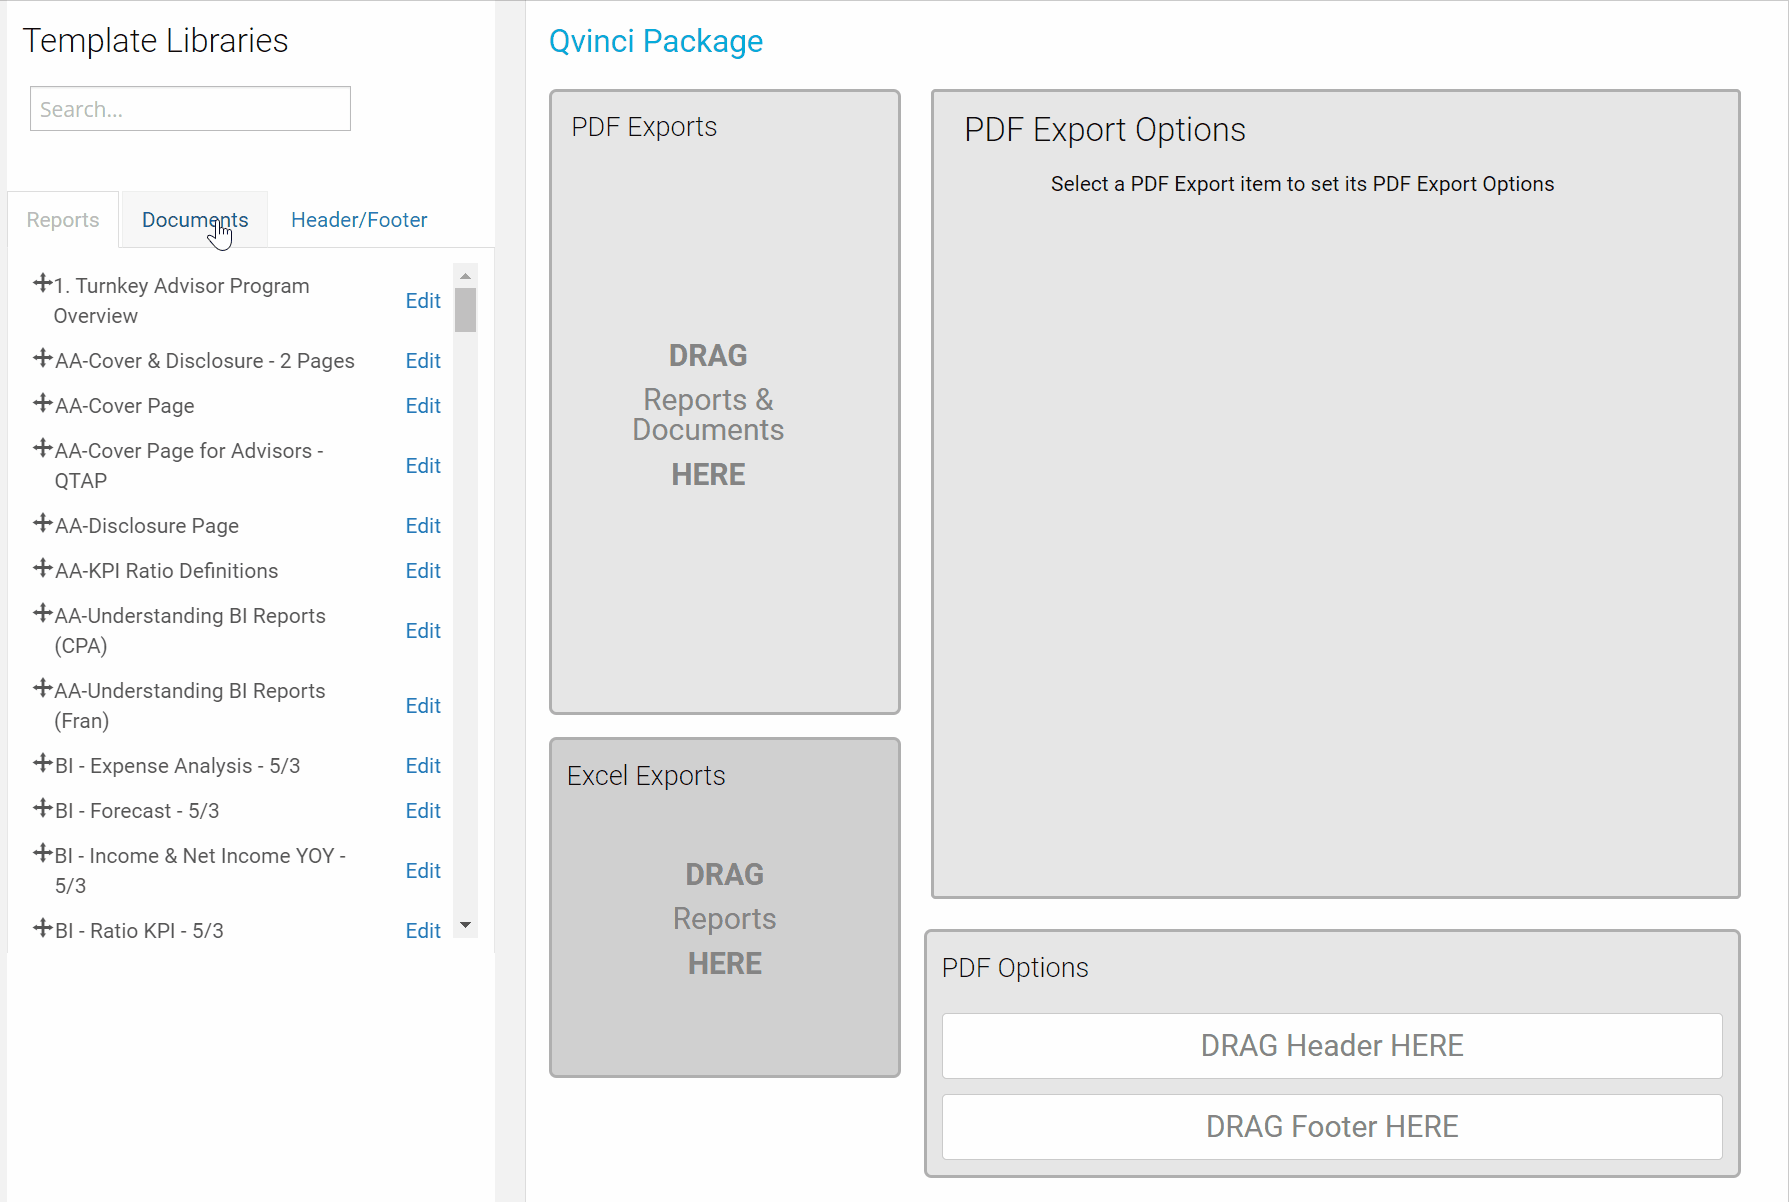Click the move handle for AA-Cover & Disclosure - 2 Pages

[43, 358]
